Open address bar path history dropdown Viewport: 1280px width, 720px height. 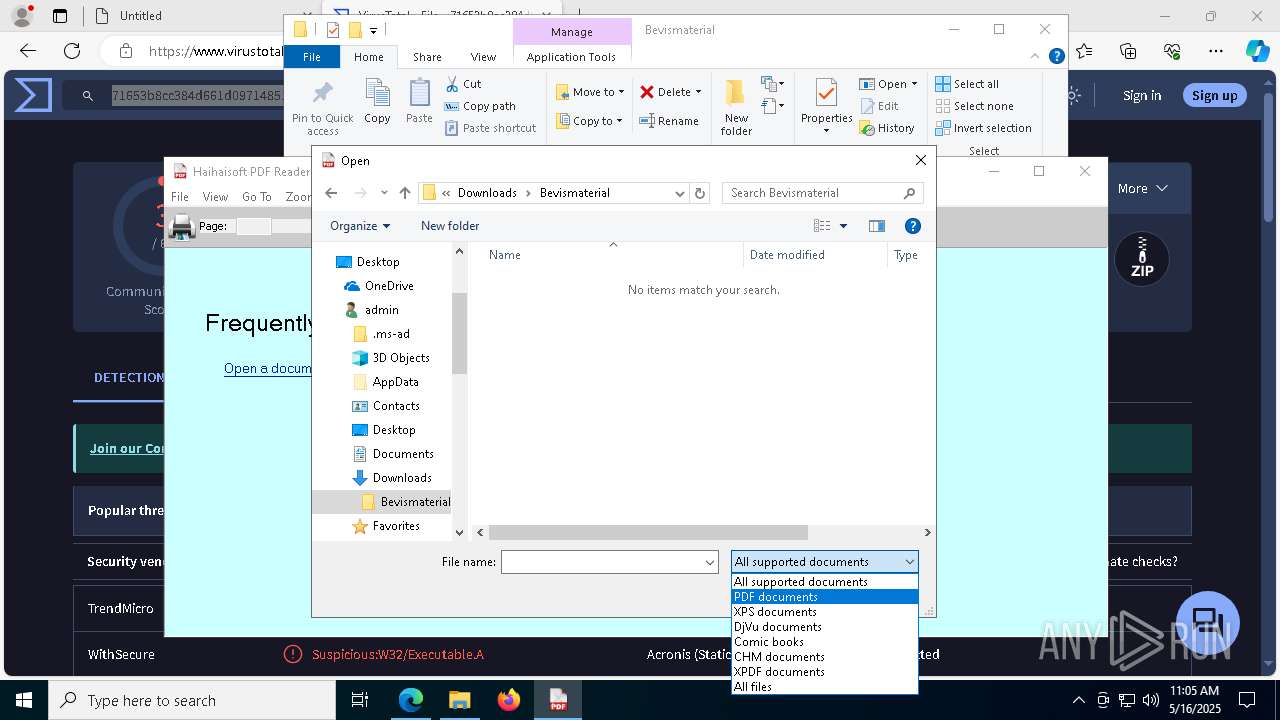tap(679, 193)
